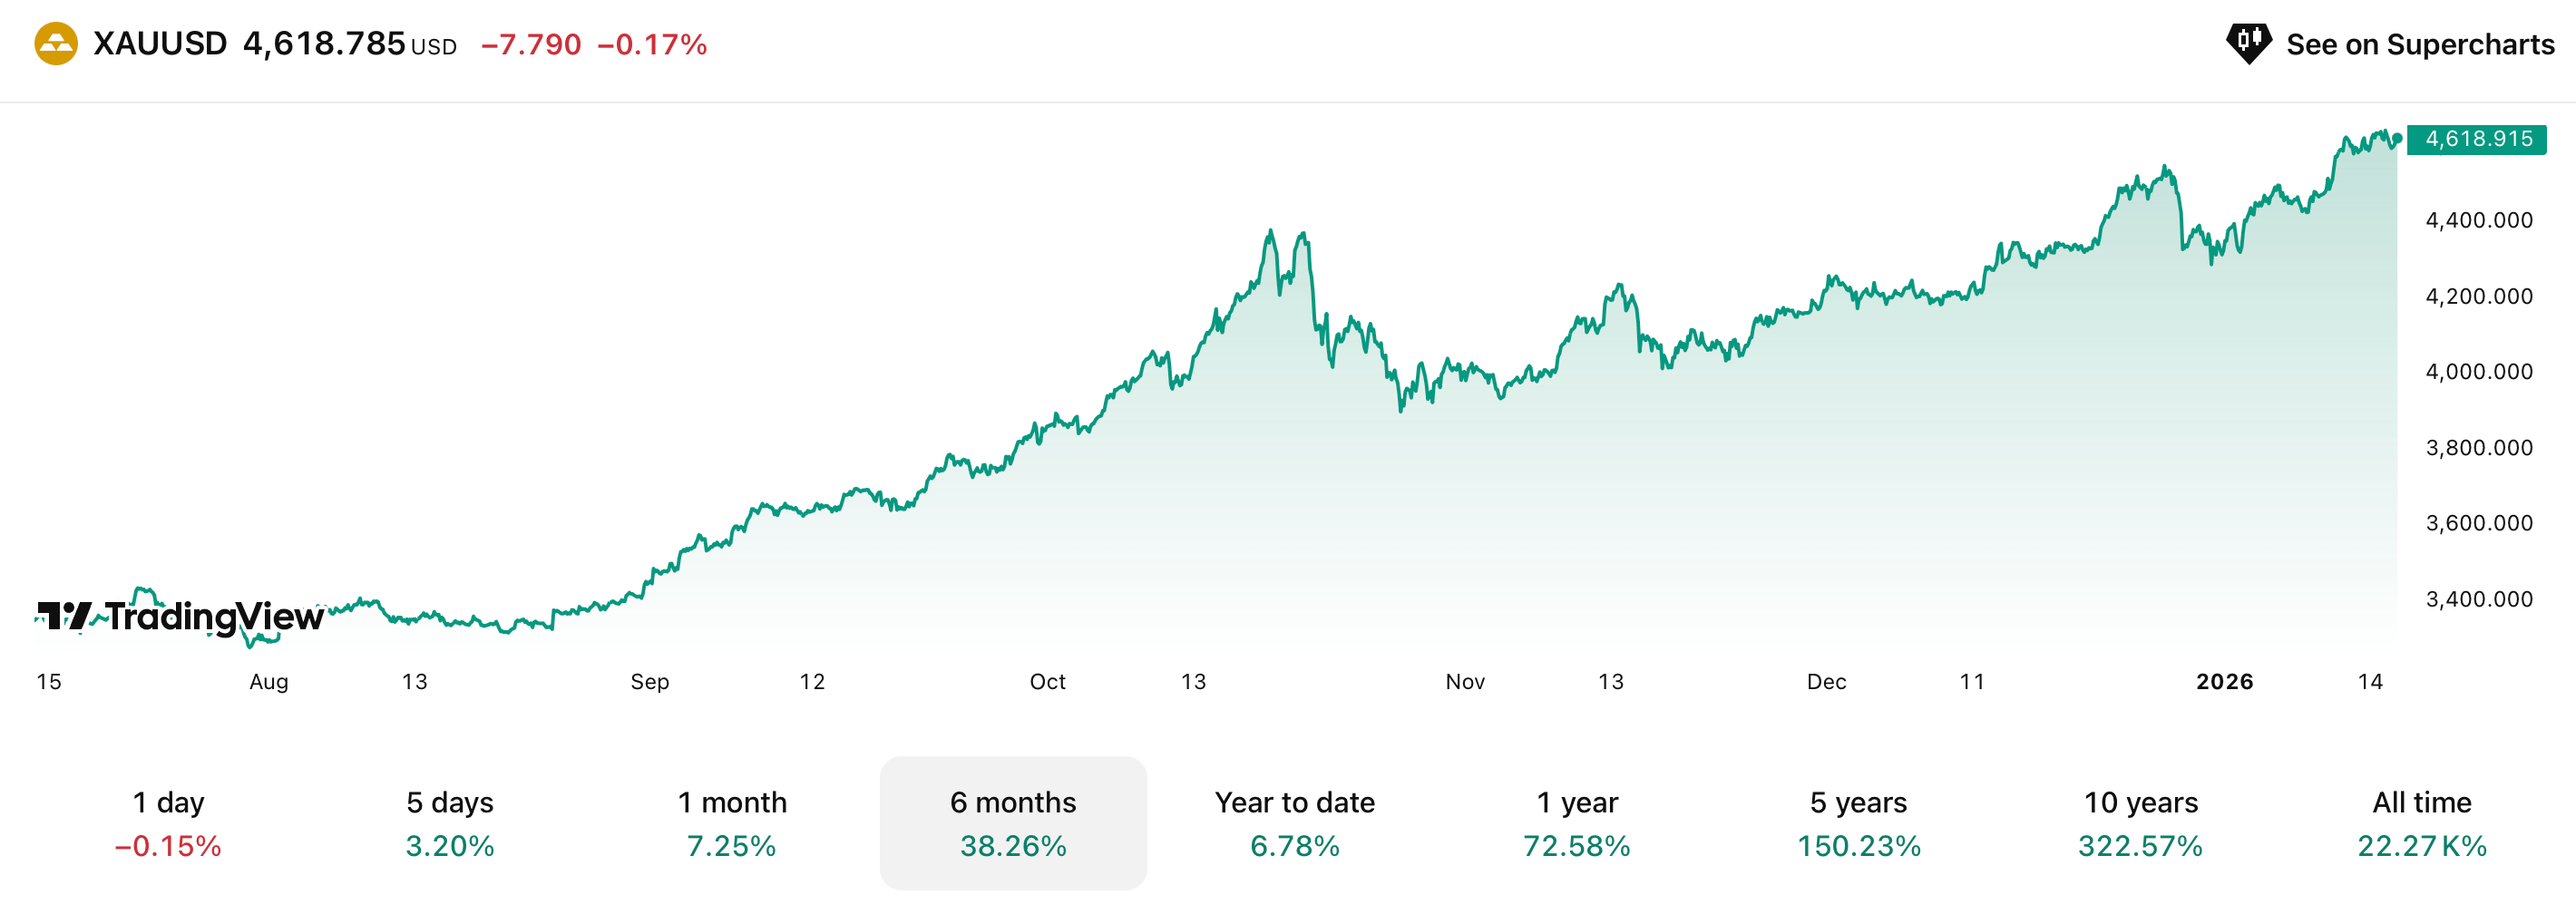This screenshot has width=2576, height=914.
Task: Click the 2026 label on time axis
Action: click(2224, 682)
